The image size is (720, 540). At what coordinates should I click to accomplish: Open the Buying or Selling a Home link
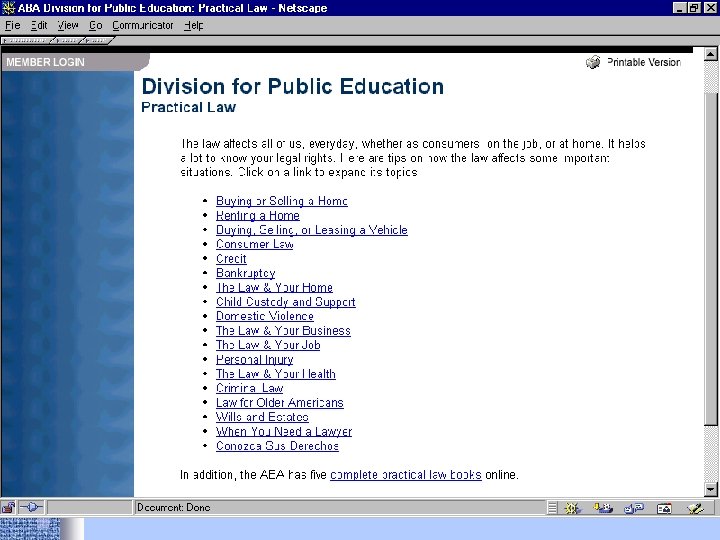point(282,201)
